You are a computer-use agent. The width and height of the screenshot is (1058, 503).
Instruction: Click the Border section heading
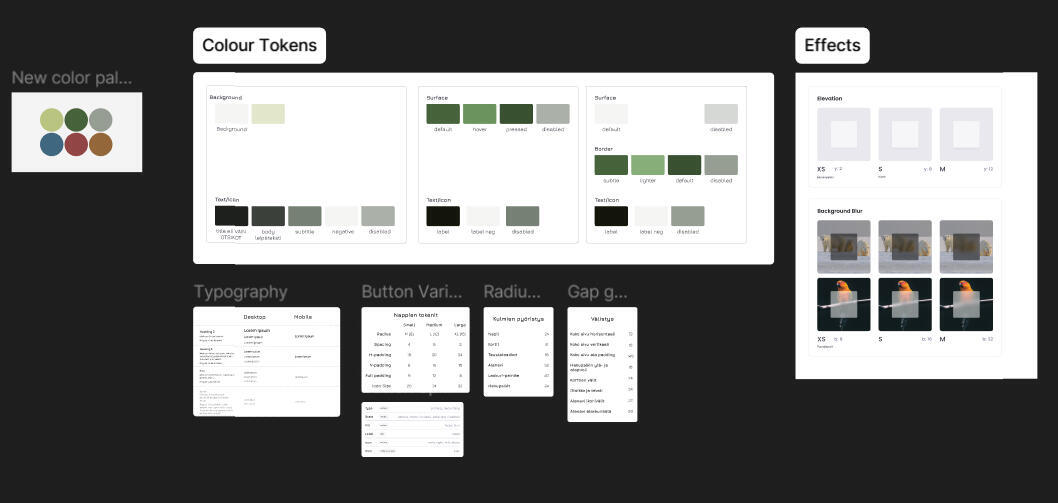pos(603,149)
